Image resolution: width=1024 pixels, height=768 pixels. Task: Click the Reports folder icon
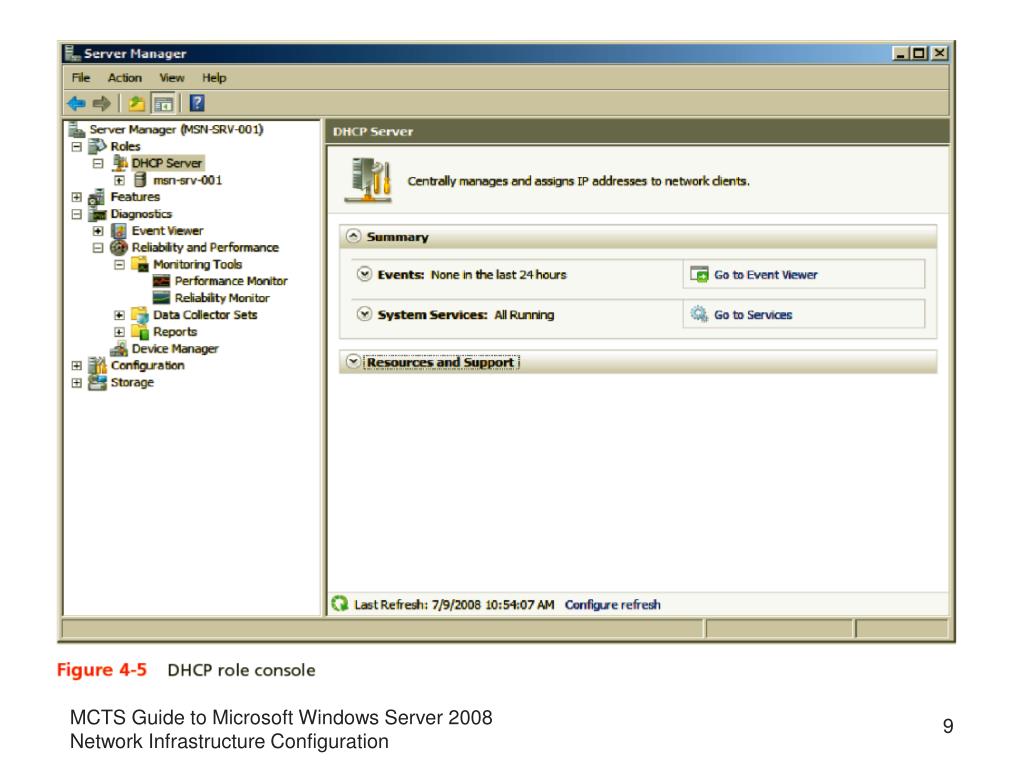coord(140,332)
